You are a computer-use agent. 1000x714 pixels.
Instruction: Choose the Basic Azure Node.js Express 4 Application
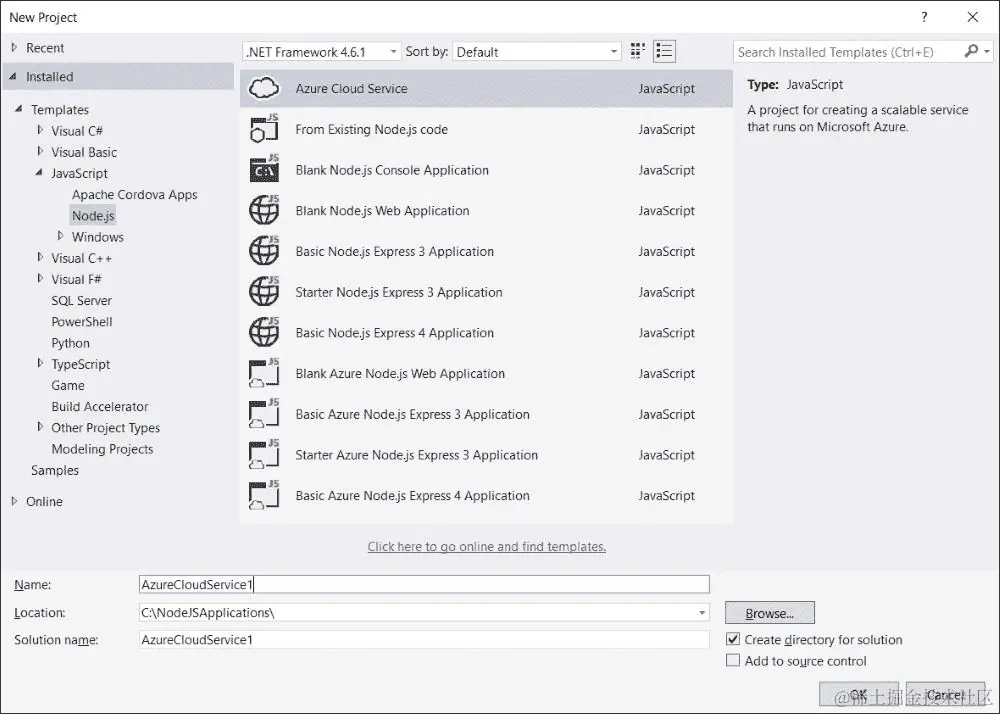398,495
